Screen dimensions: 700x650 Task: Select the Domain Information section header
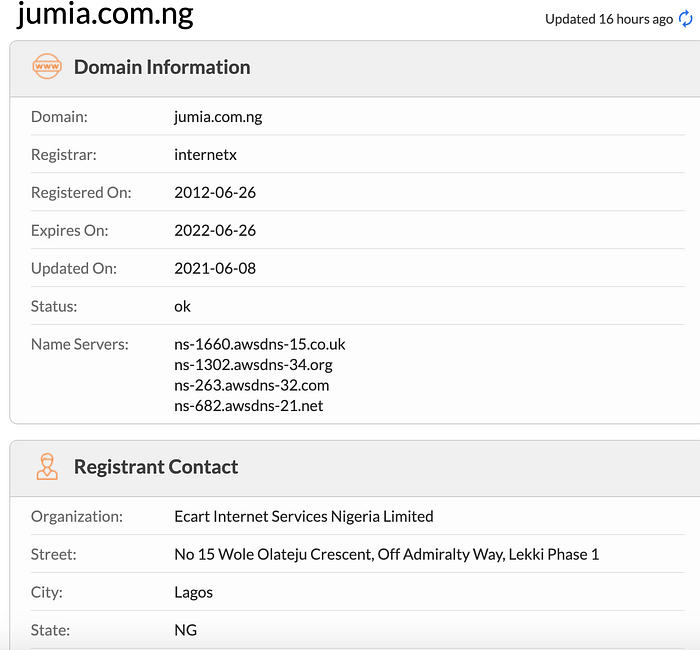pyautogui.click(x=162, y=67)
